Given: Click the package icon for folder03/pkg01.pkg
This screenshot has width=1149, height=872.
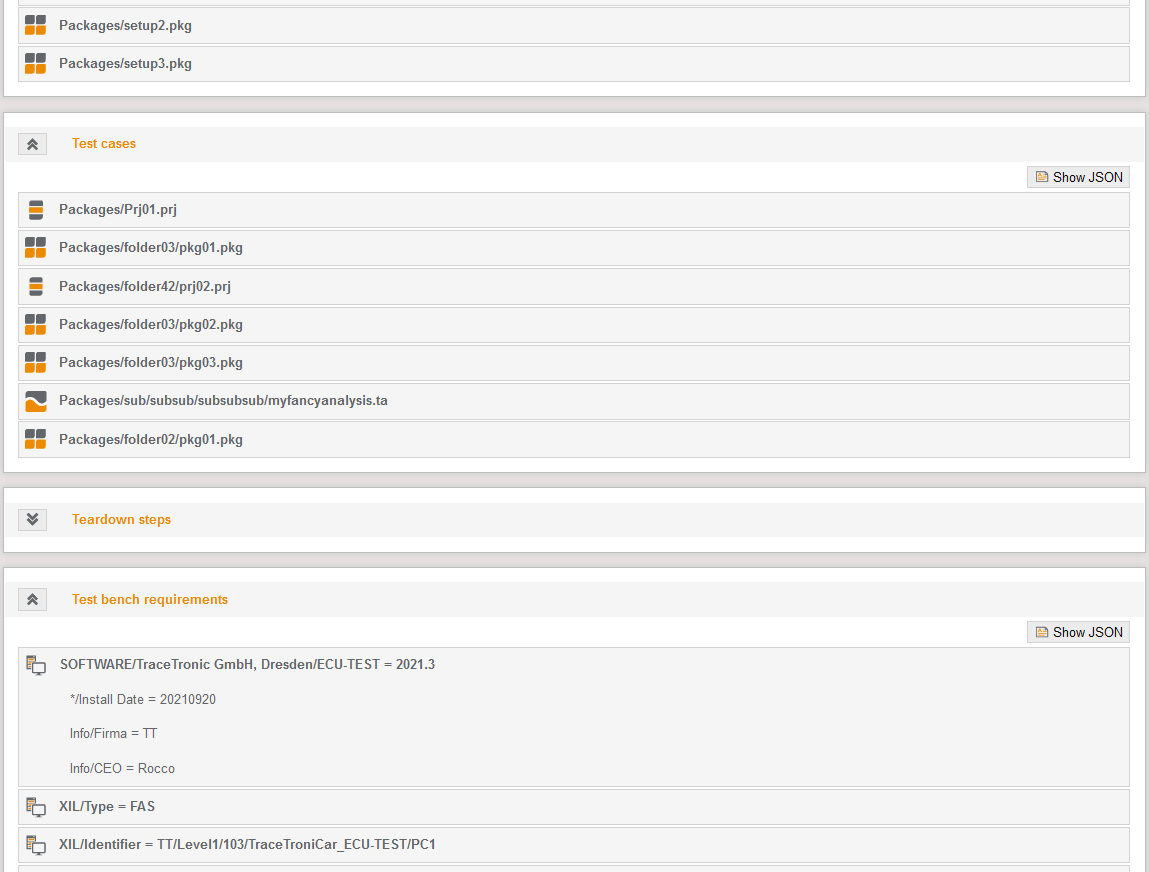Looking at the screenshot, I should pyautogui.click(x=35, y=248).
